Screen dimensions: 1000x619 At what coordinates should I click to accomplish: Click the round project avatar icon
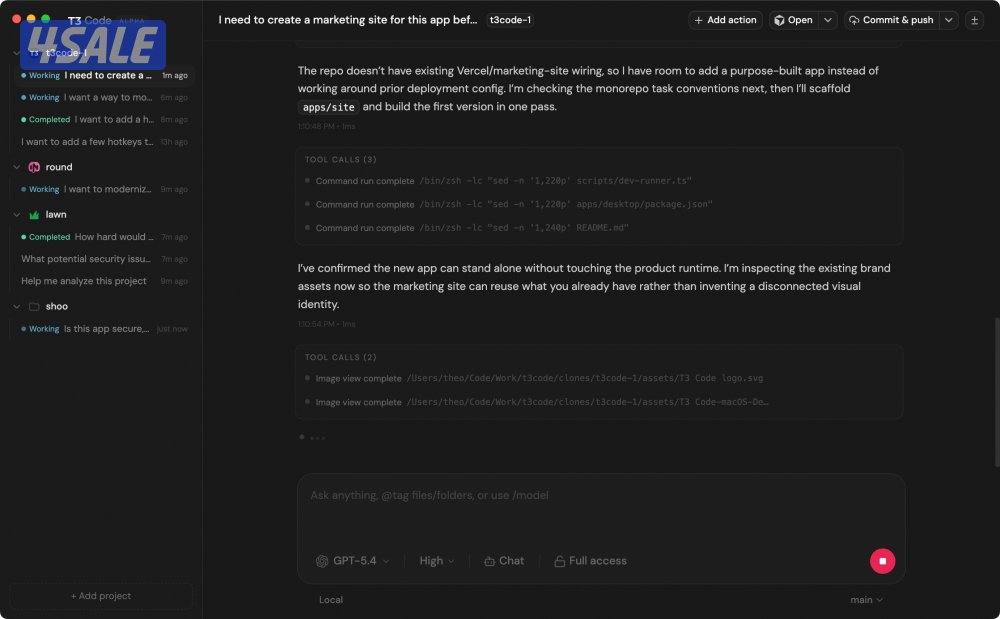[x=34, y=167]
